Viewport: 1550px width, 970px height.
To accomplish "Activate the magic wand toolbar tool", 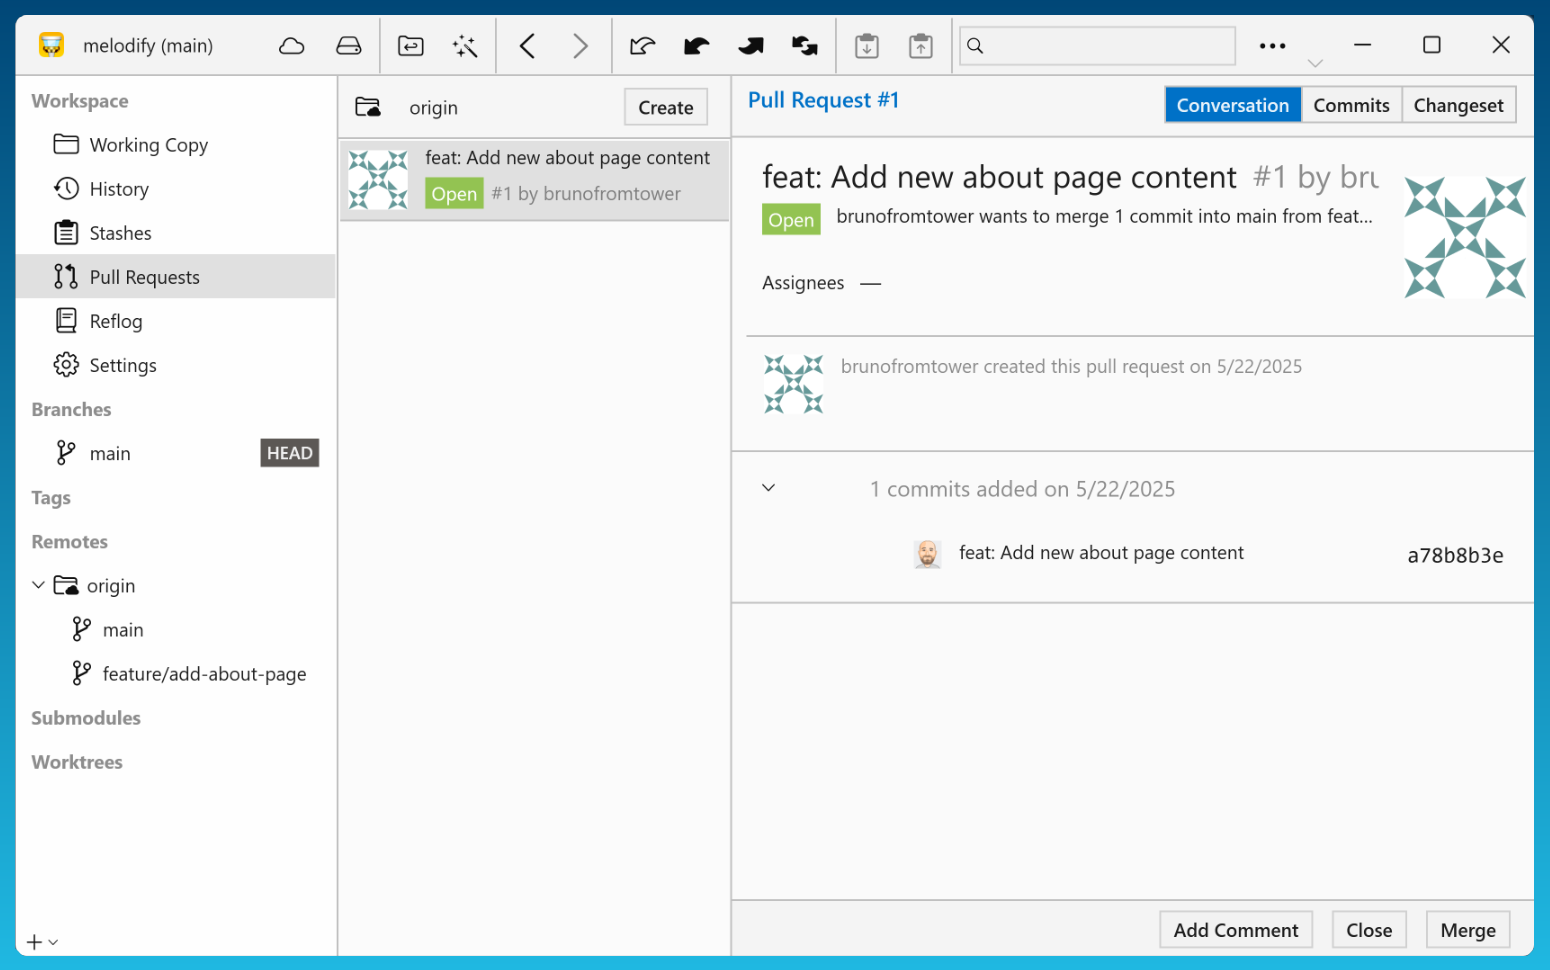I will point(465,45).
